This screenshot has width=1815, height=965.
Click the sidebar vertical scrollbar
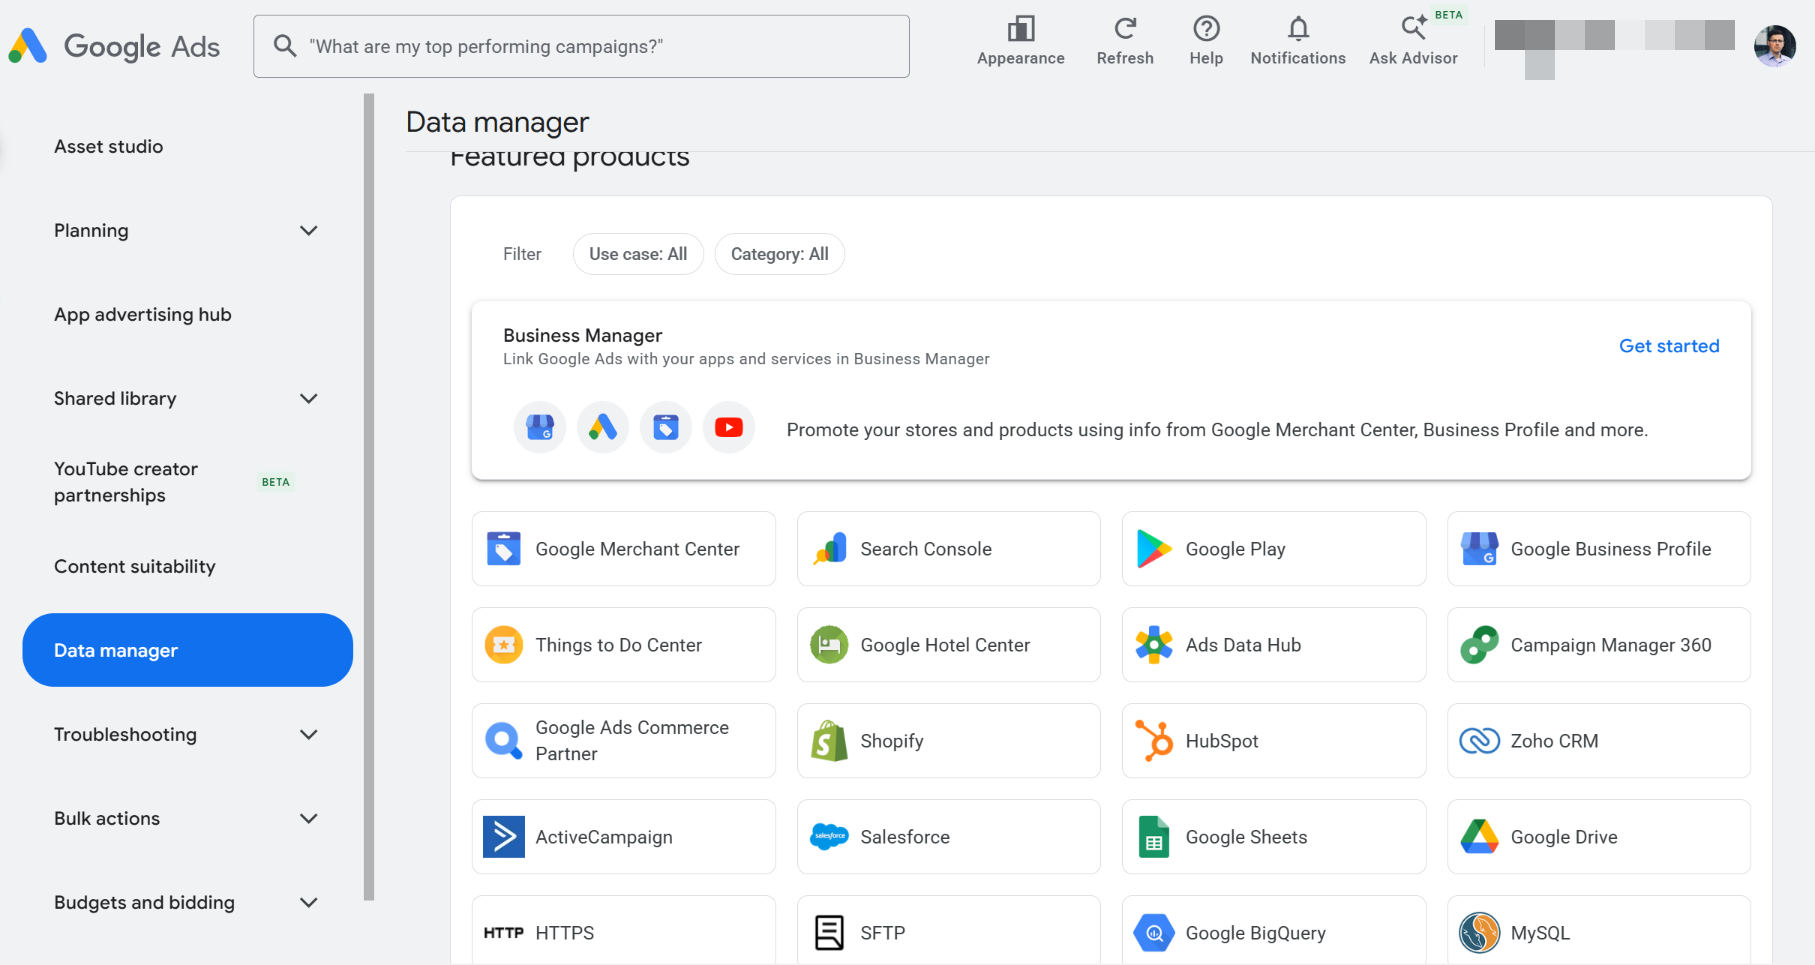[x=369, y=497]
